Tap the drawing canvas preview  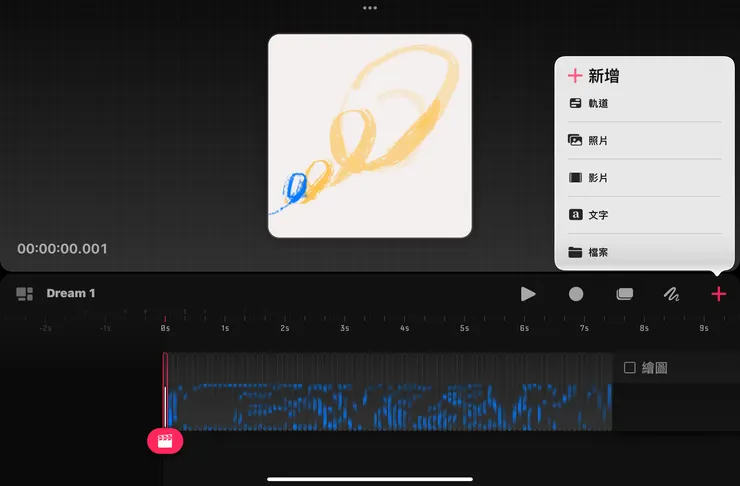point(370,136)
